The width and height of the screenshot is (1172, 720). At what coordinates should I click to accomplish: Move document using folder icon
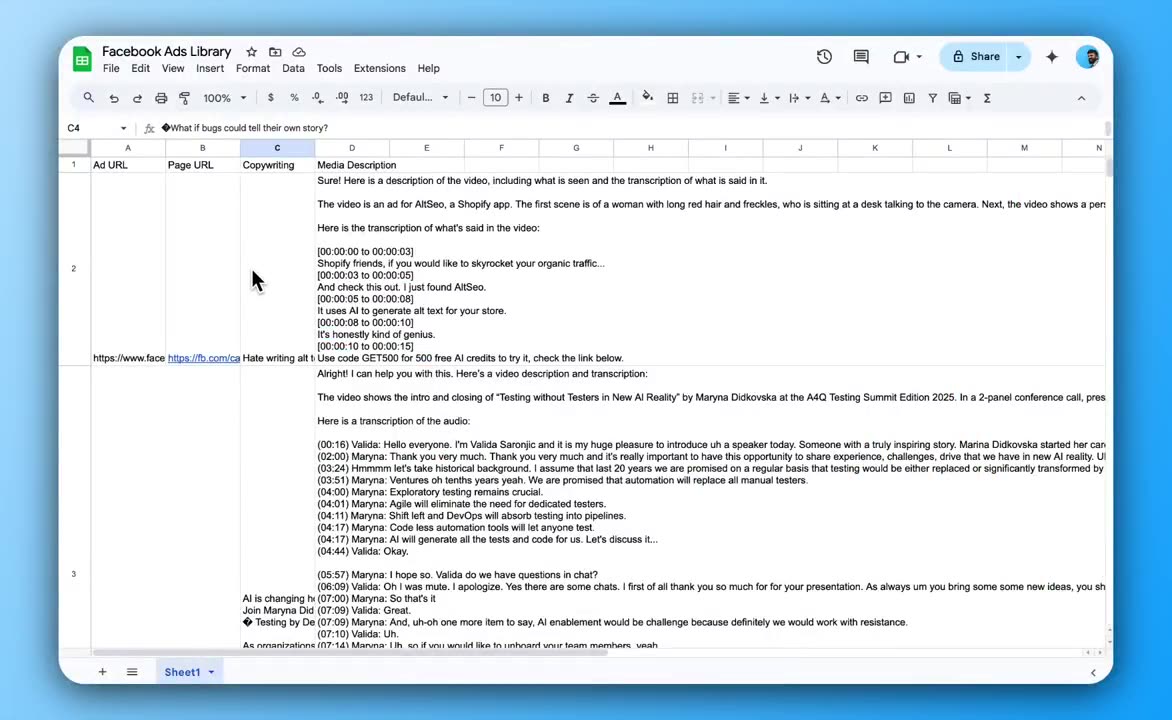[x=275, y=52]
